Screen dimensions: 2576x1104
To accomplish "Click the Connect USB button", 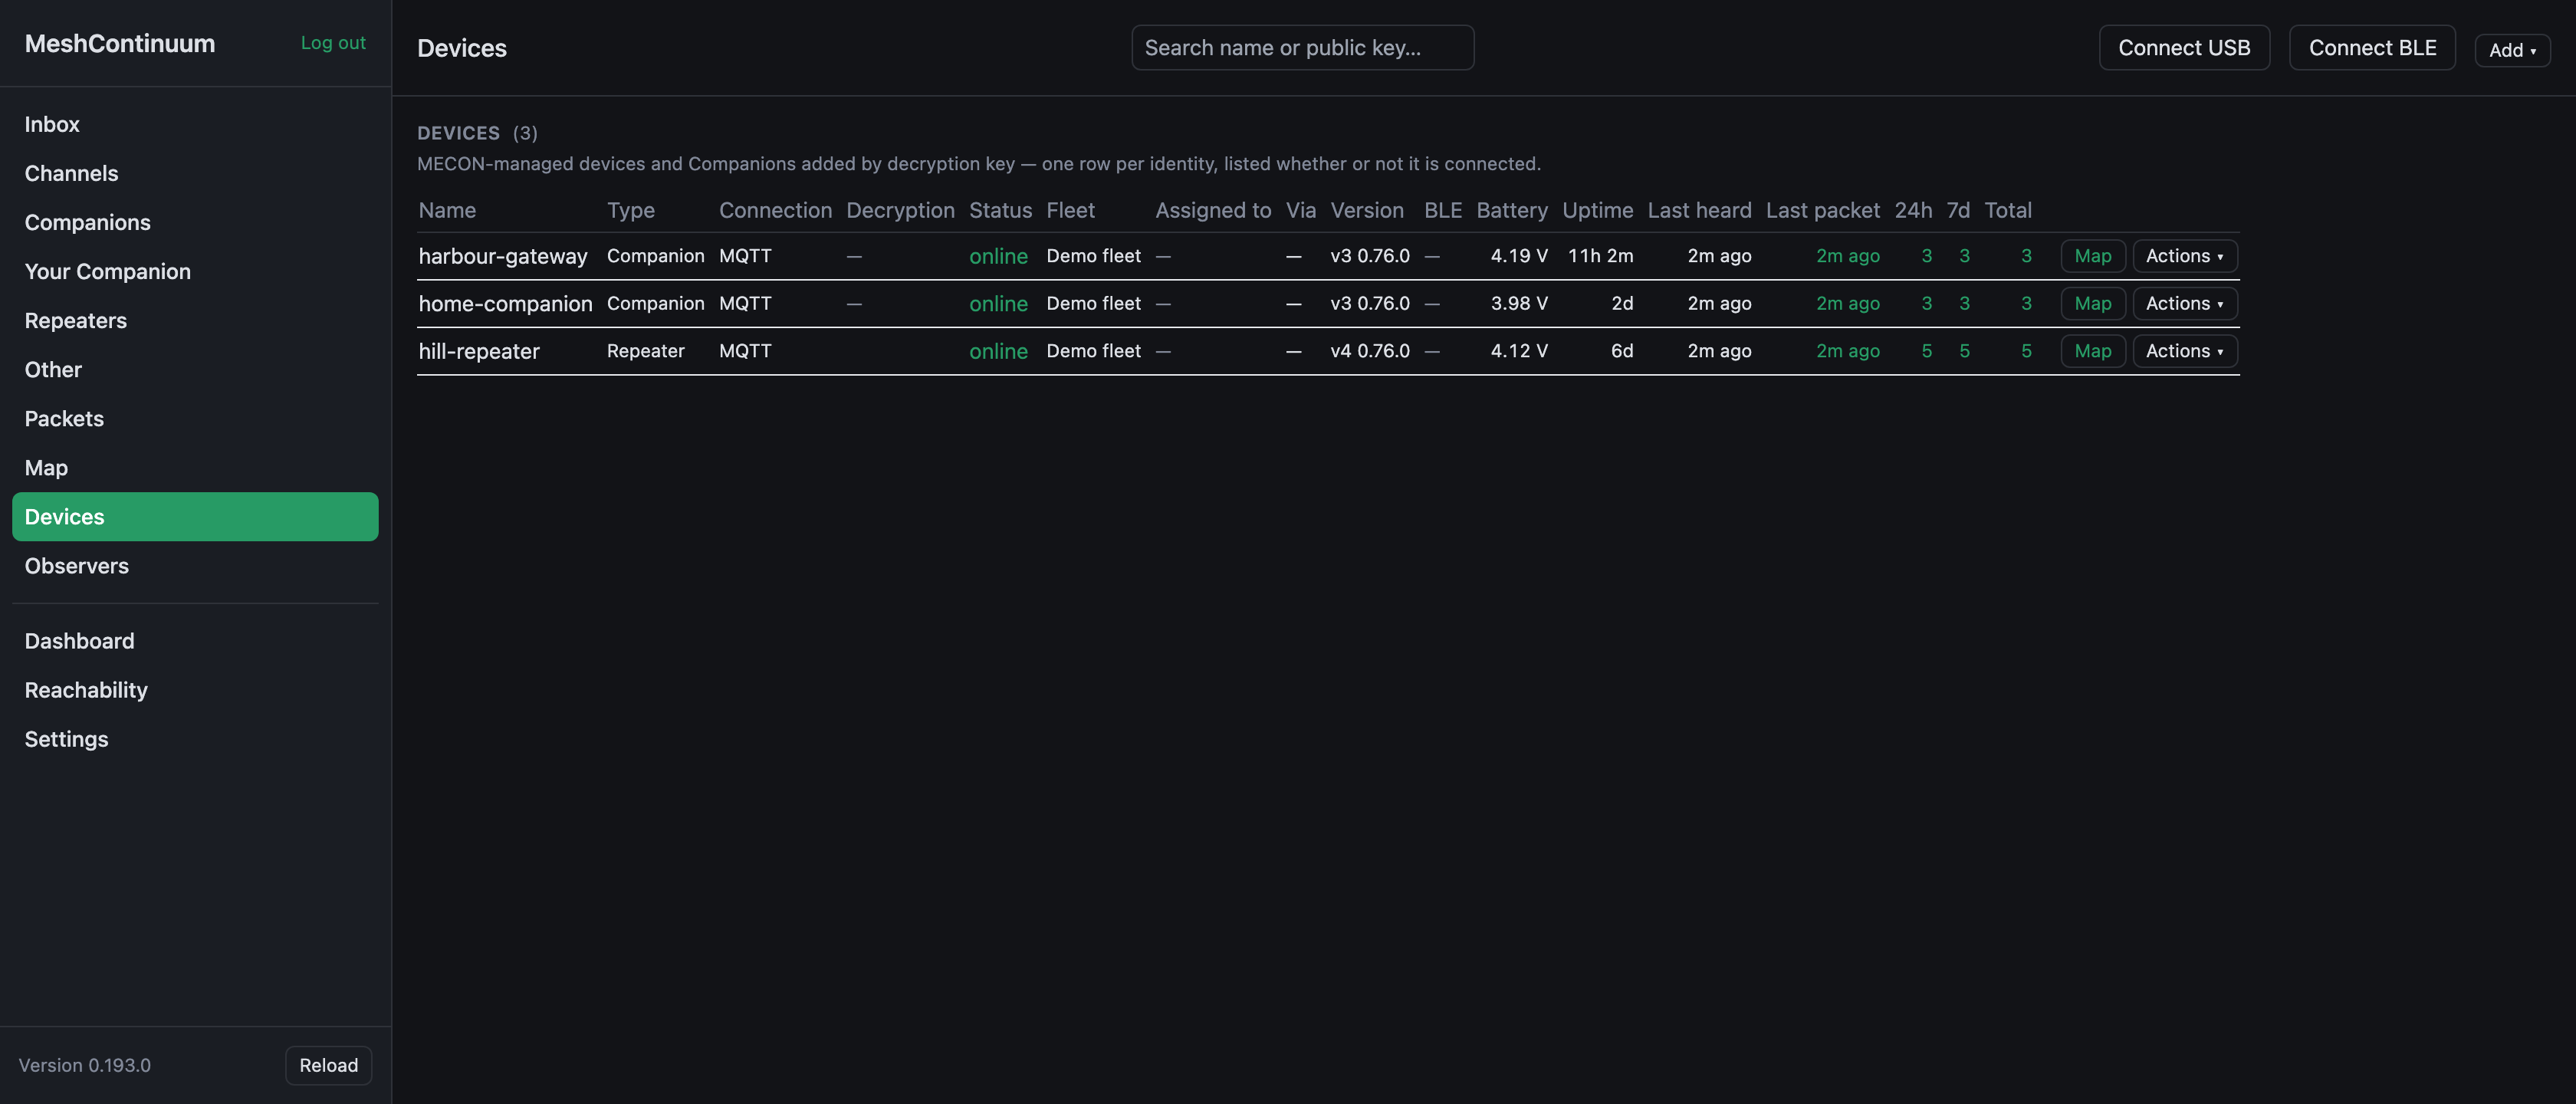I will (x=2184, y=48).
